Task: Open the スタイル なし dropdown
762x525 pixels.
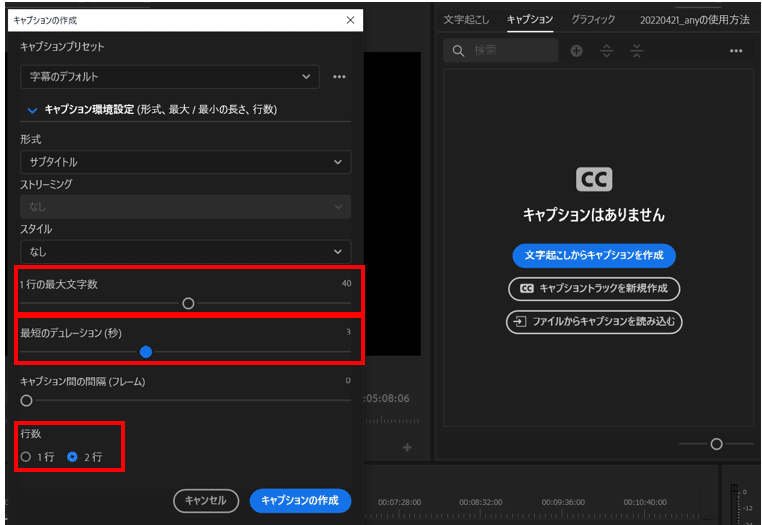Action: [x=185, y=252]
